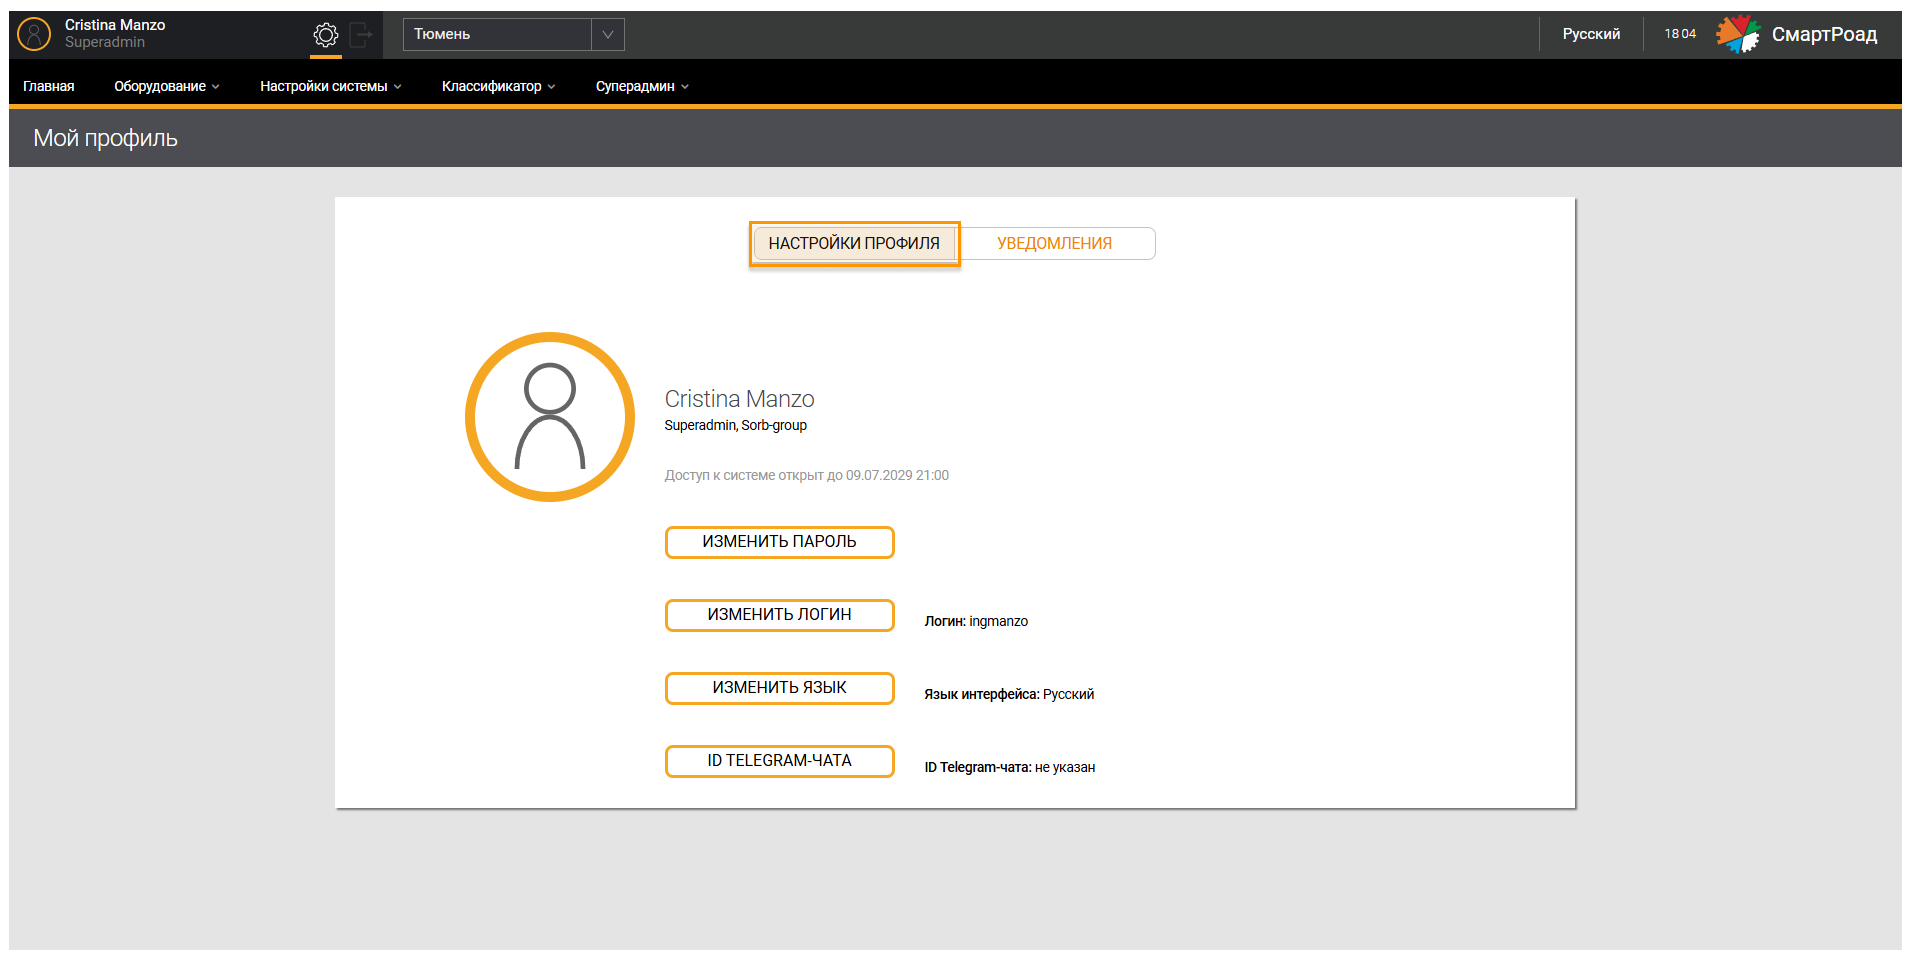Click the СмартРоад brand text

pos(1824,34)
